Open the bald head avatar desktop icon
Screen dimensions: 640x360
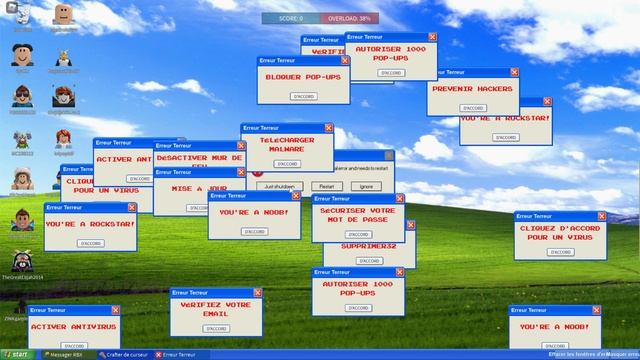[x=63, y=15]
